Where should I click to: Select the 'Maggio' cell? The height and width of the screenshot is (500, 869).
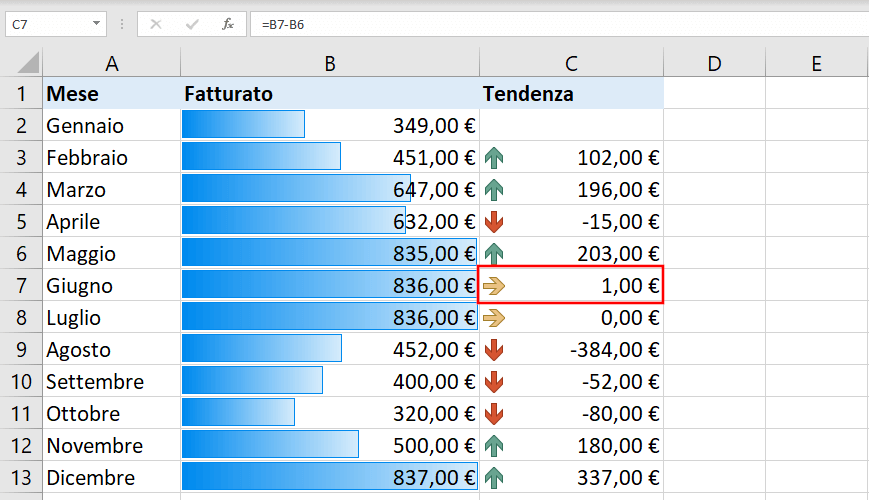coord(111,253)
